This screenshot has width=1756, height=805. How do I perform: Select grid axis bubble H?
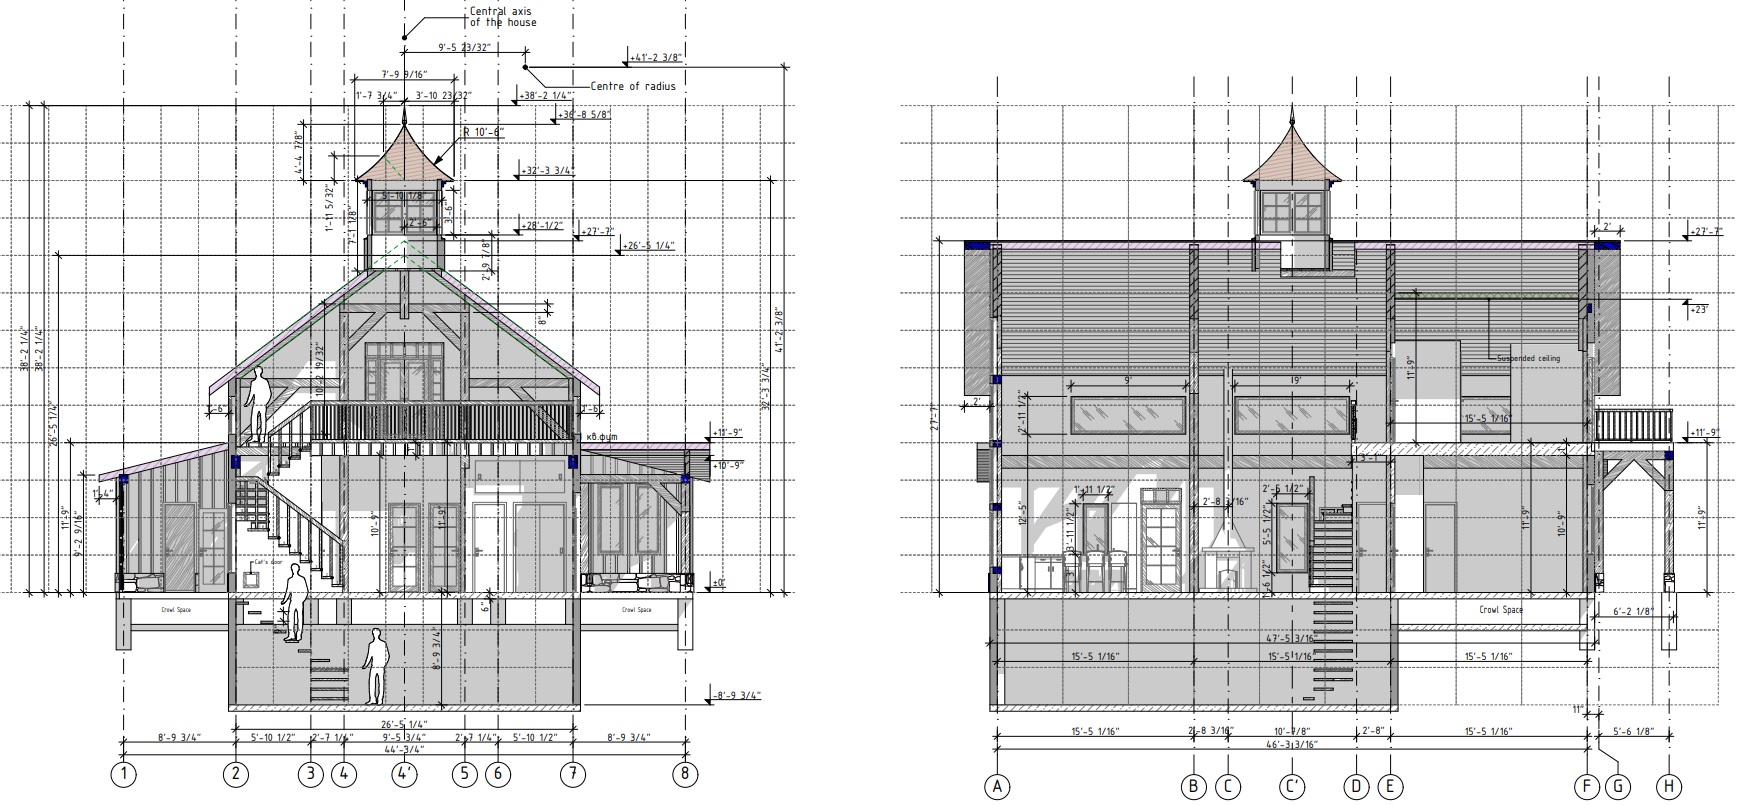(x=1668, y=787)
